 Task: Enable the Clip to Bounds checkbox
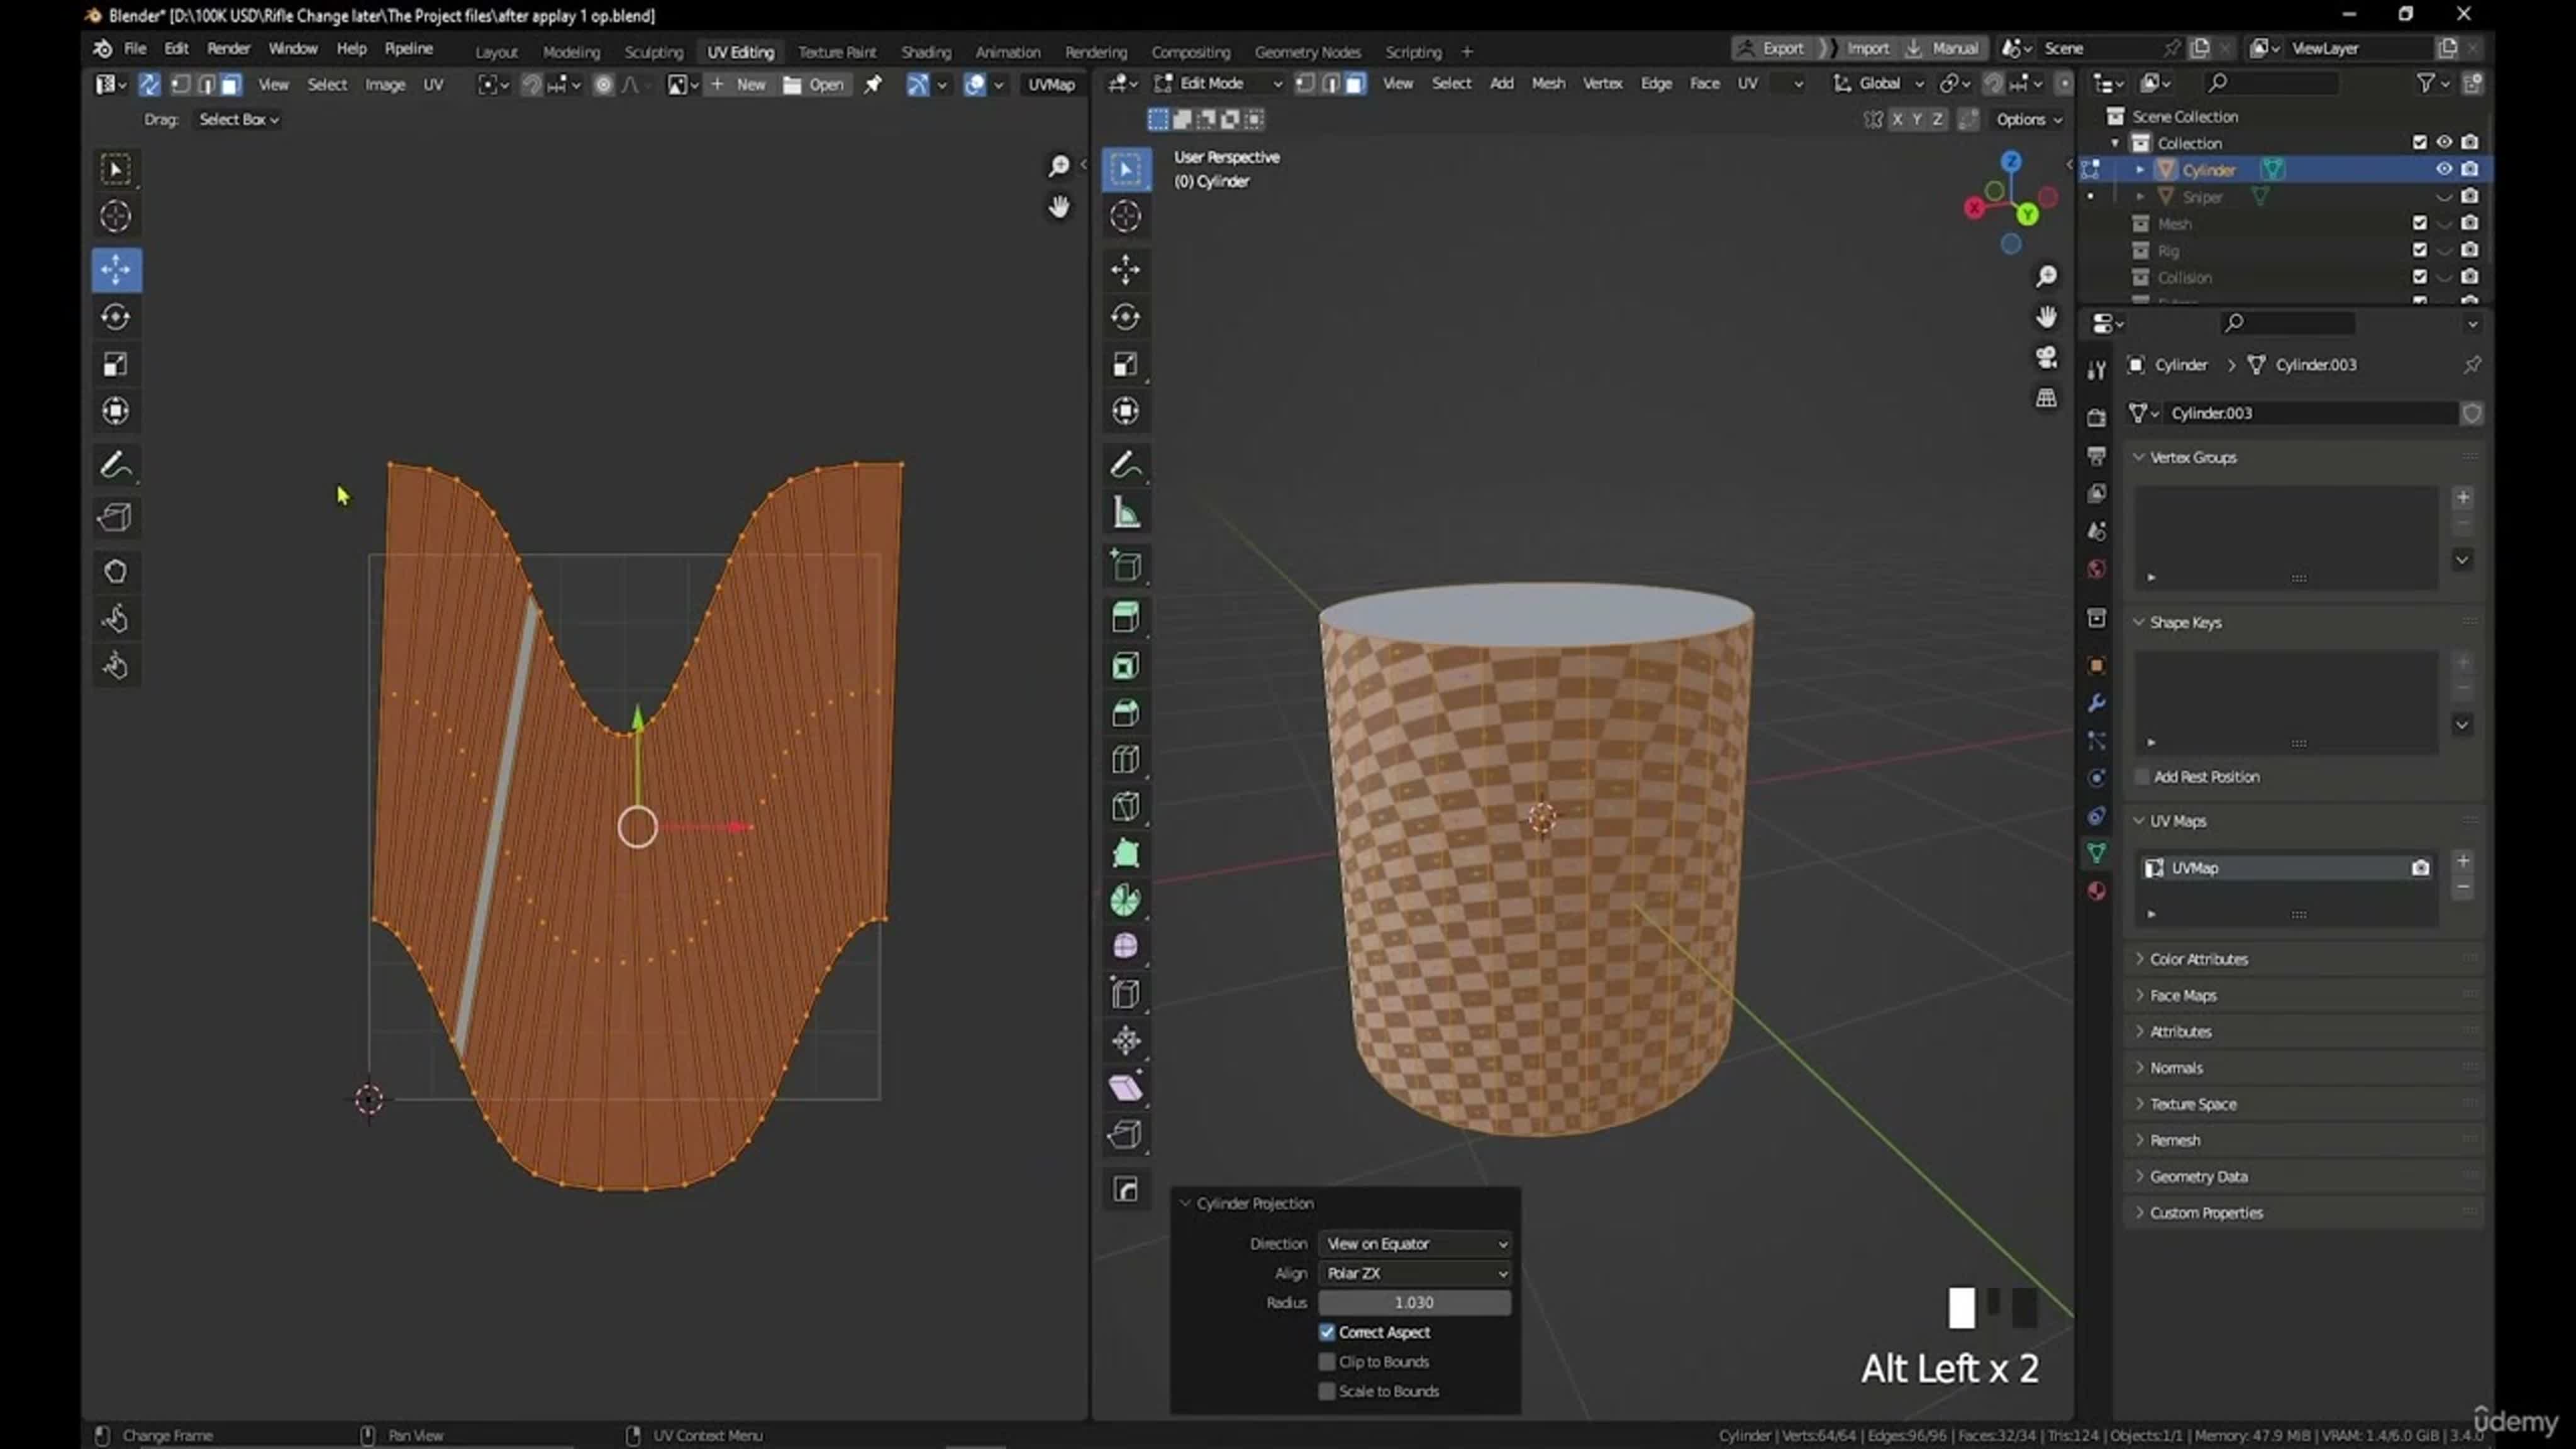tap(1327, 1362)
